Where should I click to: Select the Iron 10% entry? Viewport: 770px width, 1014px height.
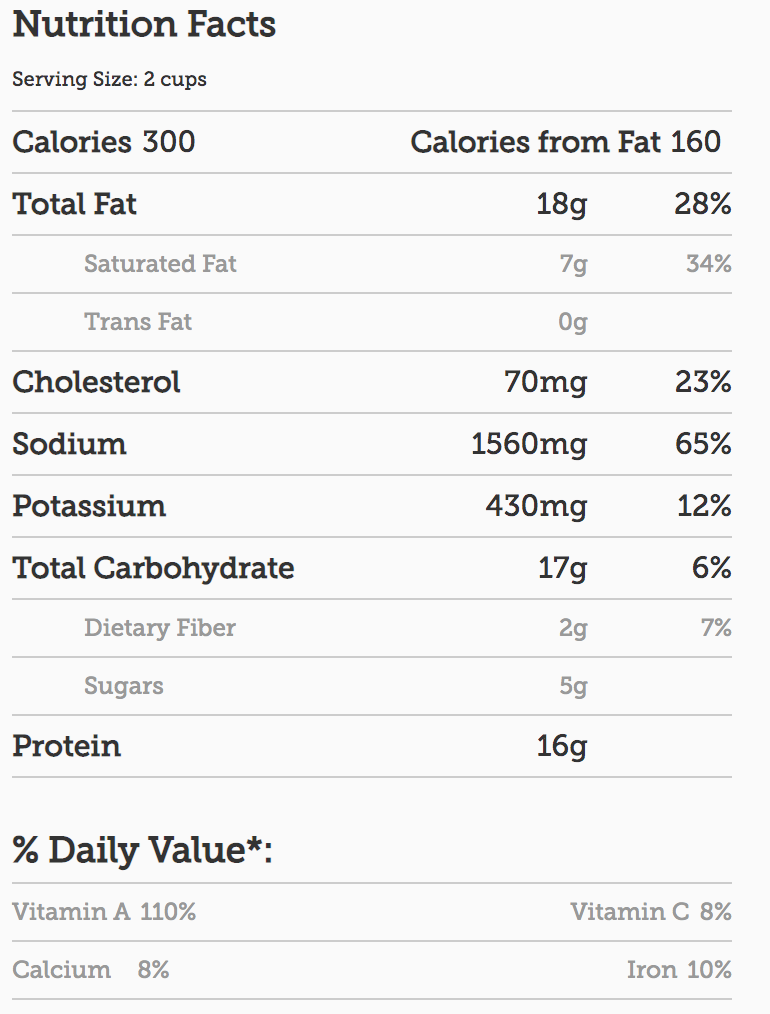coord(679,970)
